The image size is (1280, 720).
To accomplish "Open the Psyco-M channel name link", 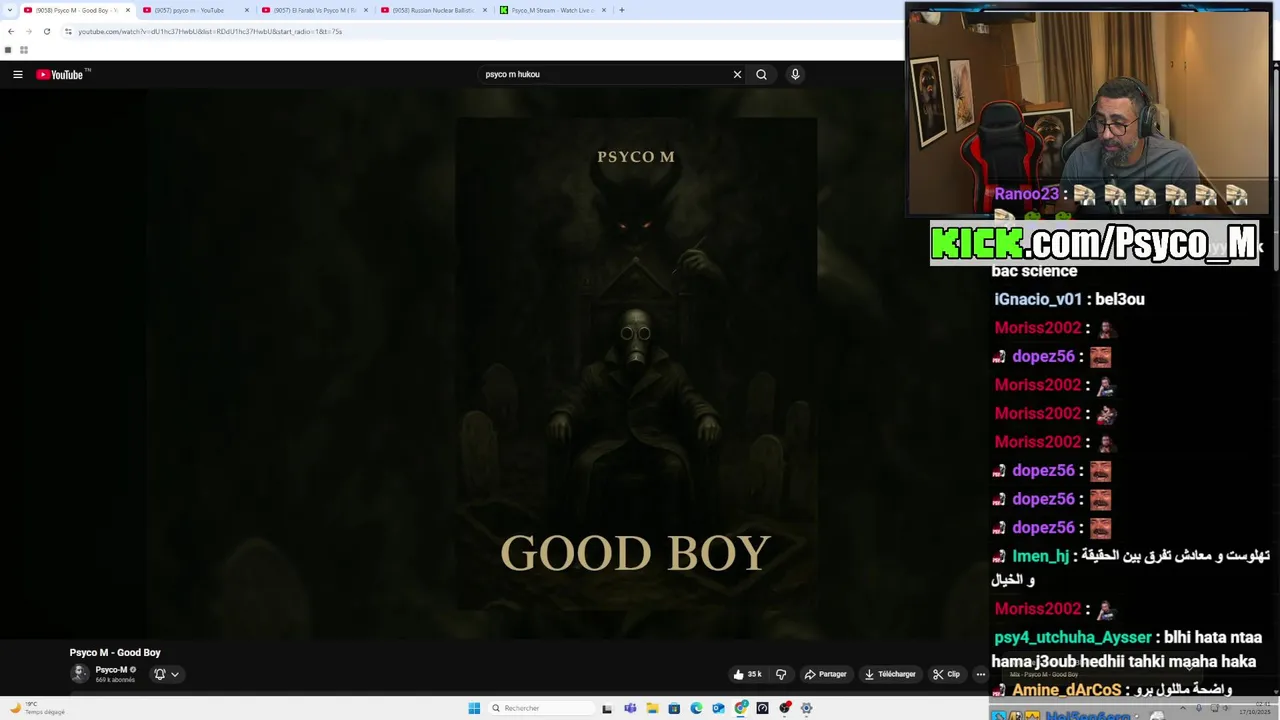I will (111, 670).
